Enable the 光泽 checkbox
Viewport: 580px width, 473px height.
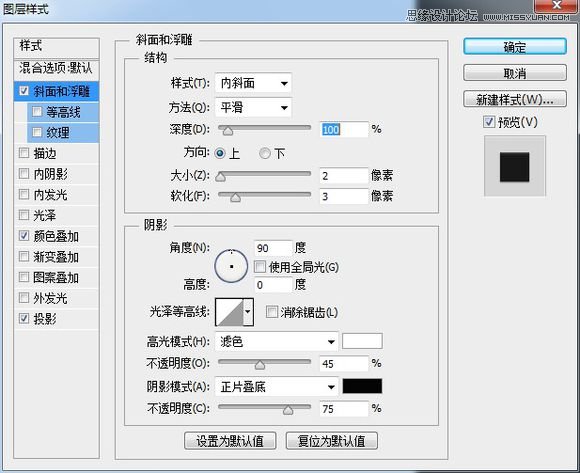24,215
